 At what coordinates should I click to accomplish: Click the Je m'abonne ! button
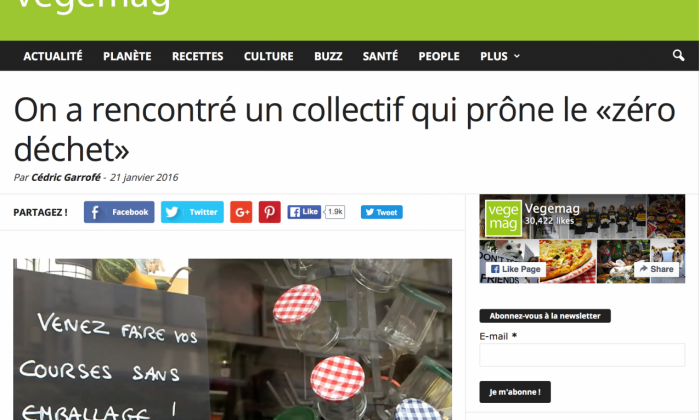(x=515, y=392)
